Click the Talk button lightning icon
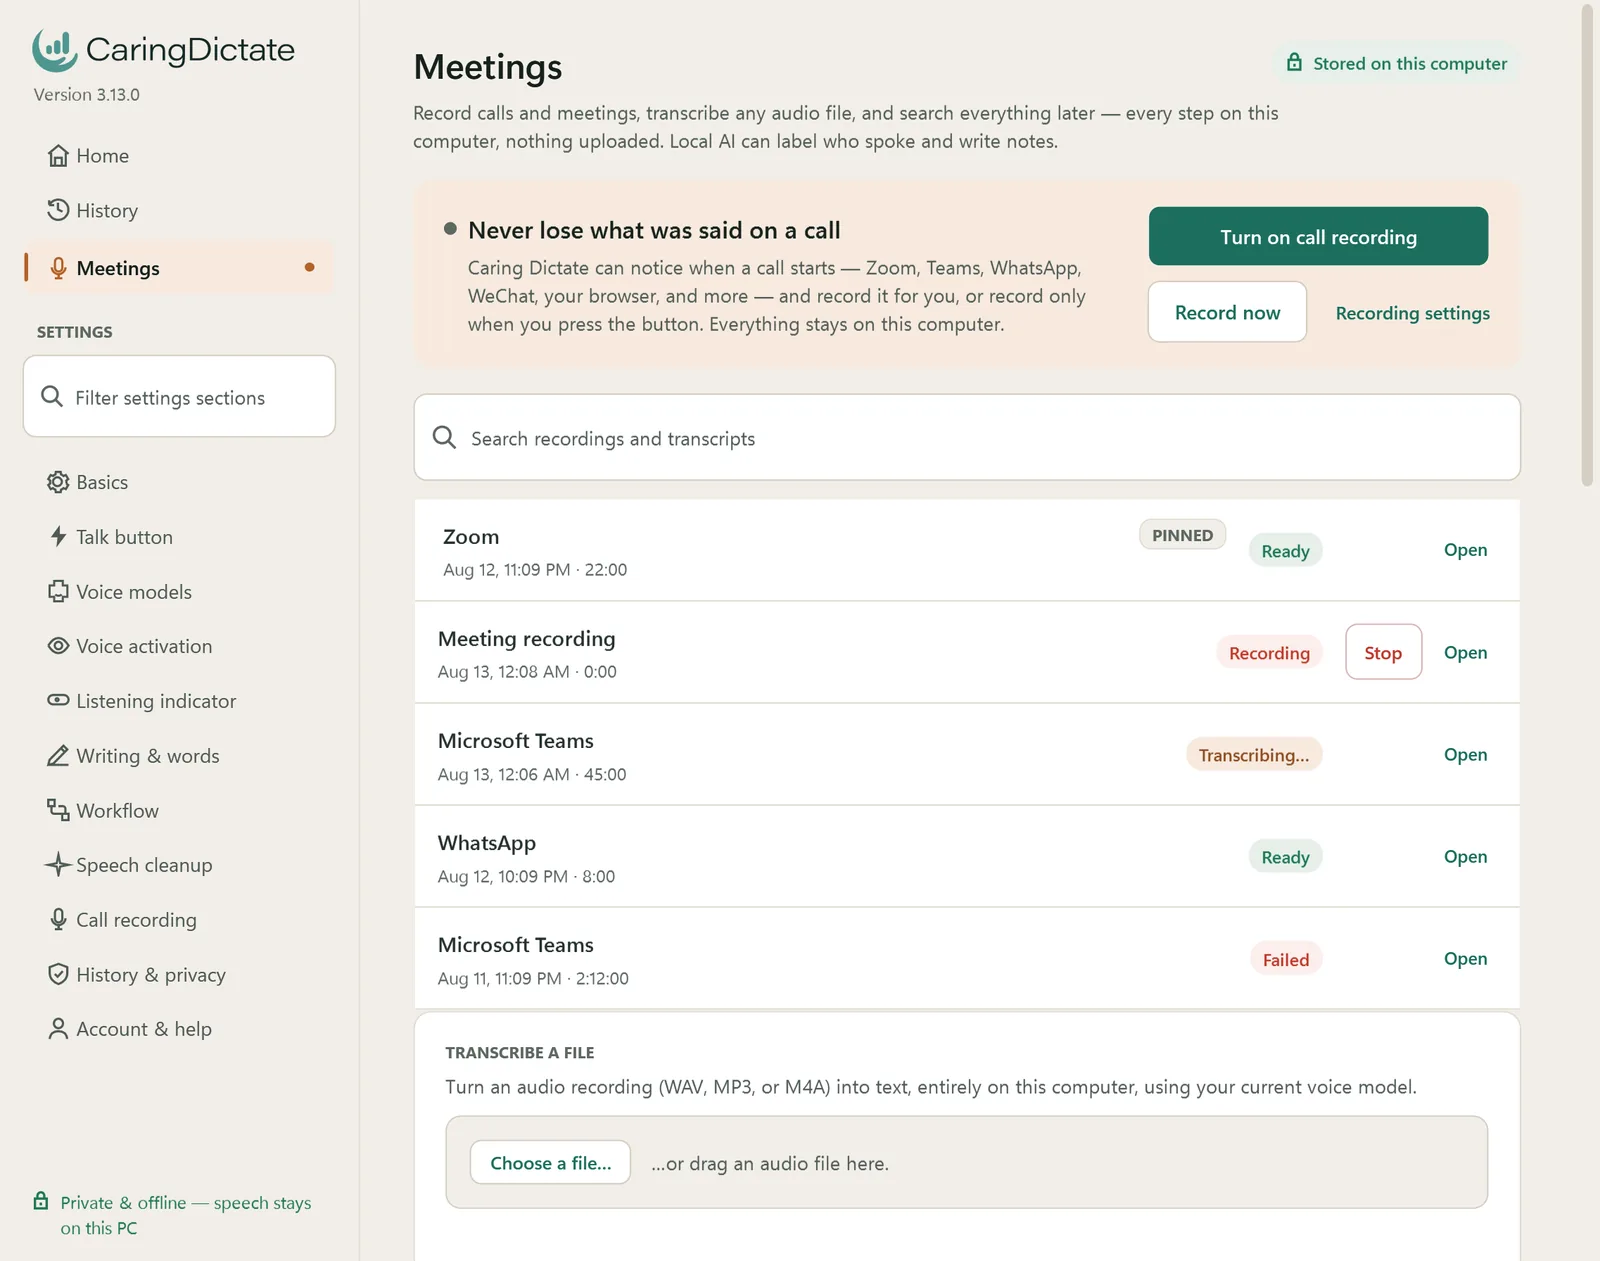This screenshot has height=1261, width=1600. tap(58, 537)
